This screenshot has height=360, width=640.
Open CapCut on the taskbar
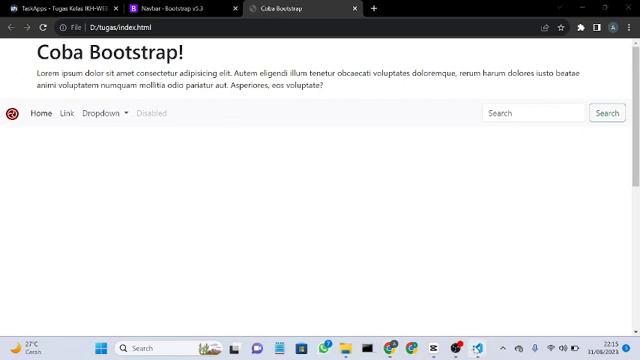click(x=433, y=349)
